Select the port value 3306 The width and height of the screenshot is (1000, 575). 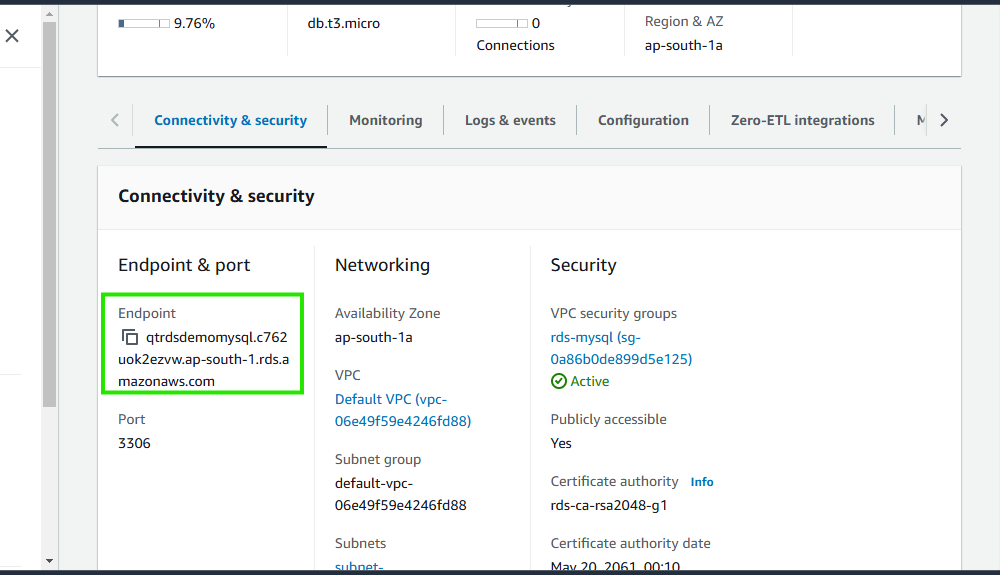[x=134, y=443]
